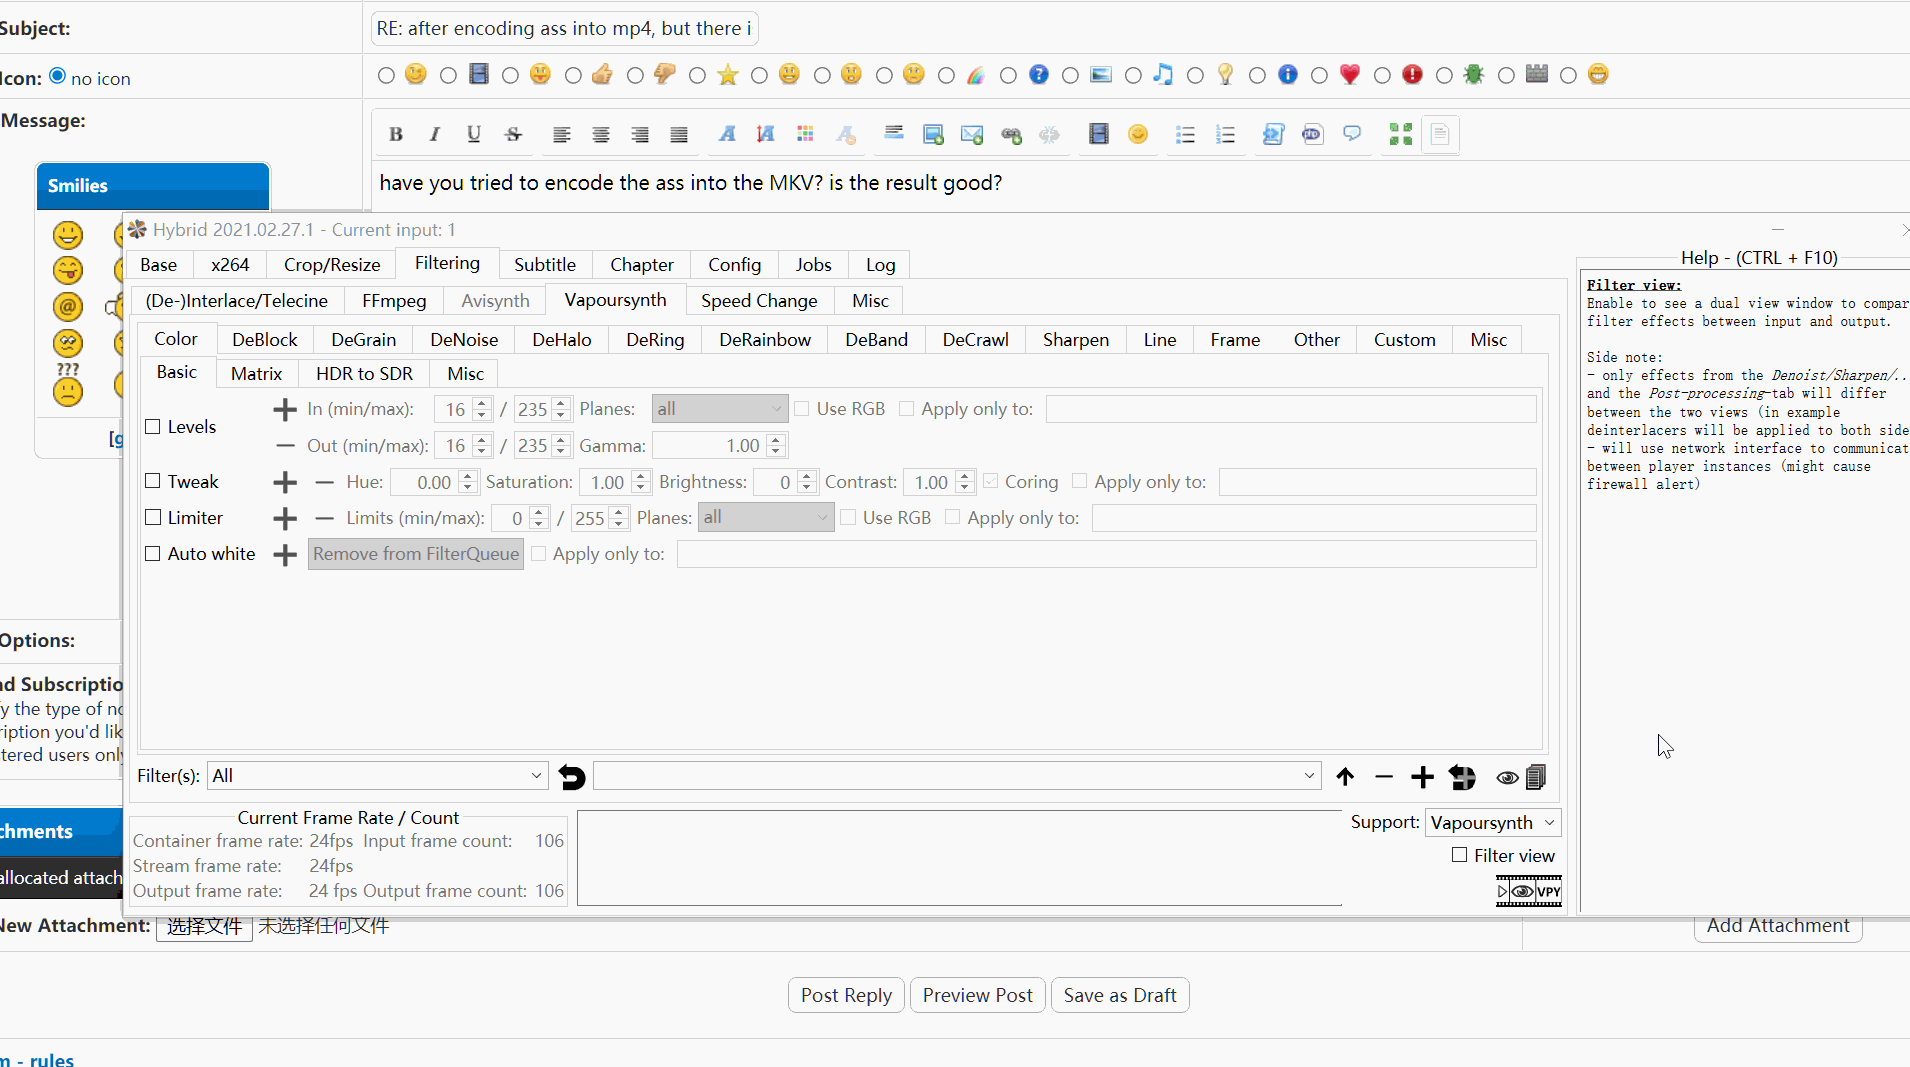Open the Sharpen filter tab
Screen dimensions: 1910x1067
[x=1076, y=340]
